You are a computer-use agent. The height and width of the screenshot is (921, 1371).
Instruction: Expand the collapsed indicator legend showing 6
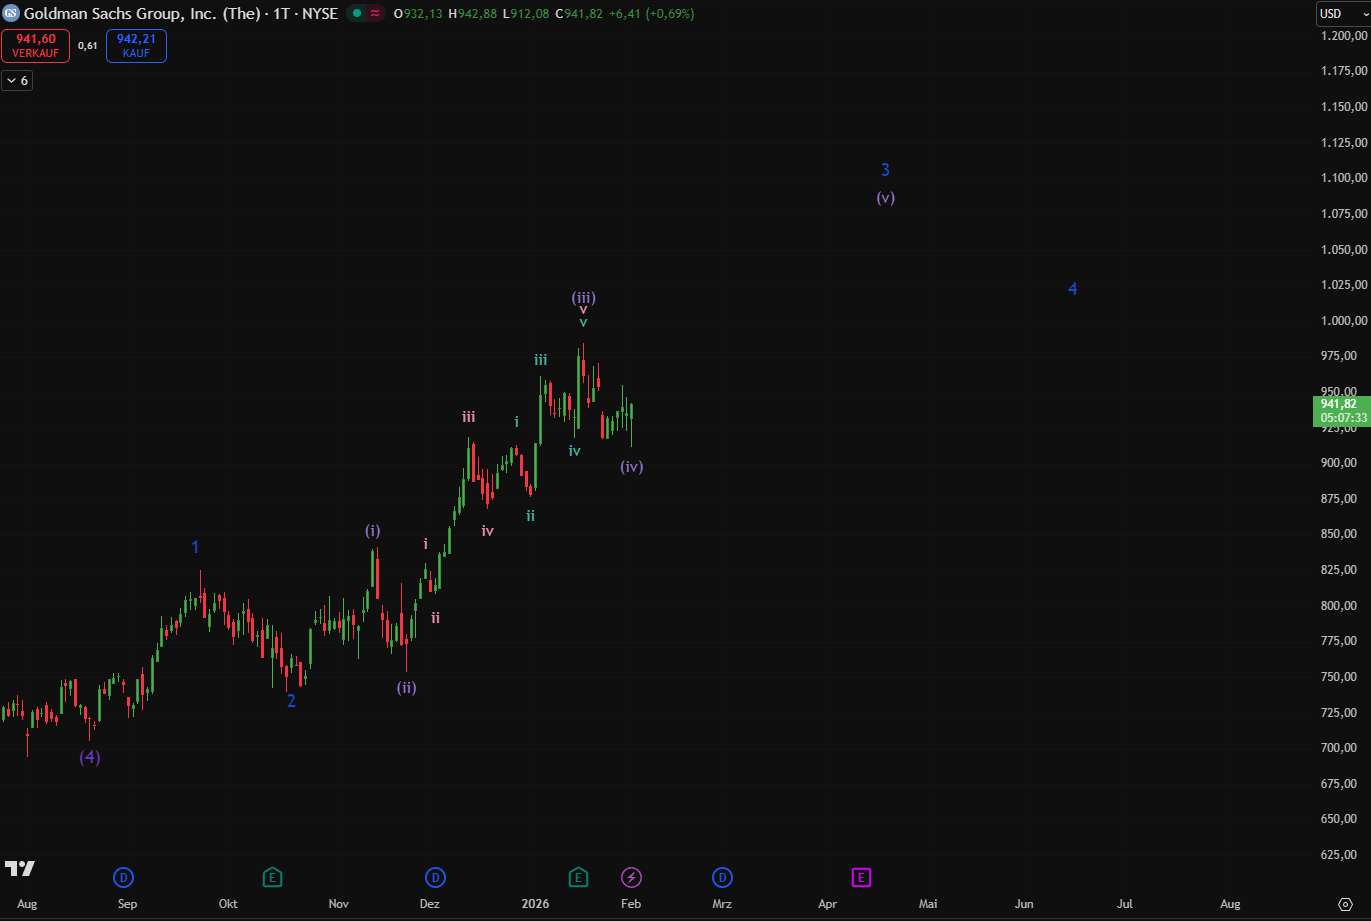coord(17,80)
